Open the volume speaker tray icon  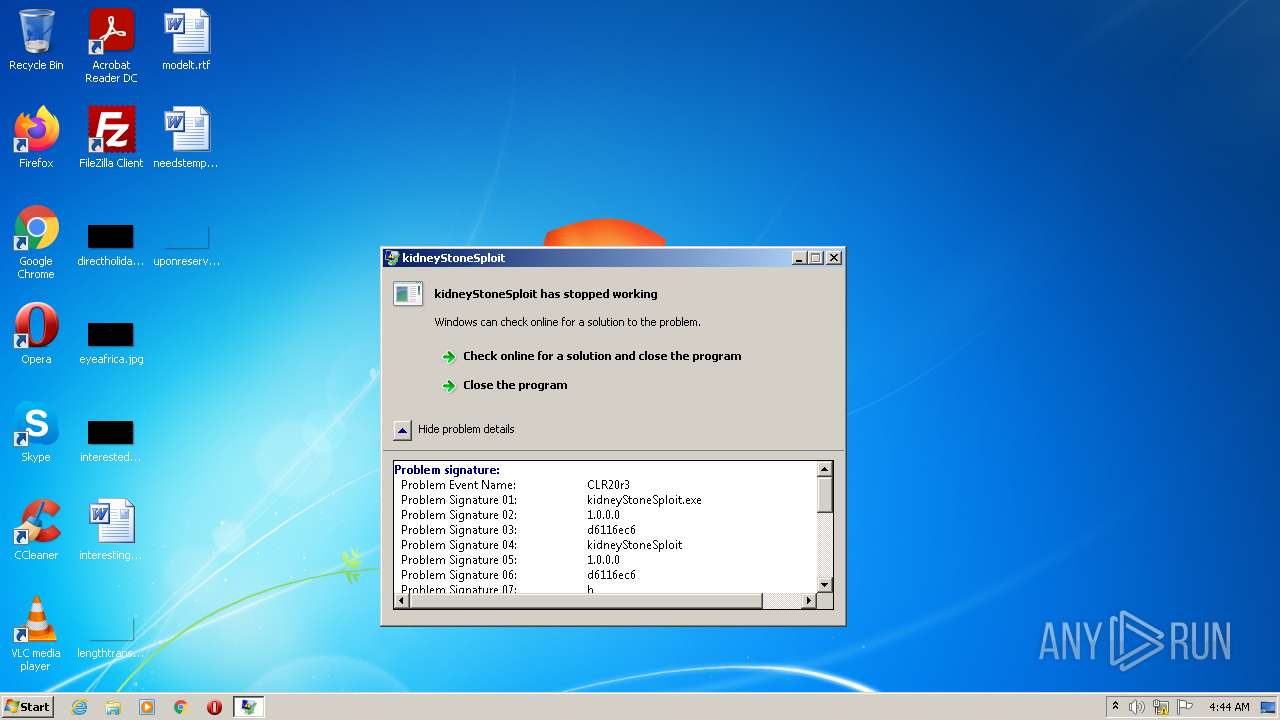pos(1136,707)
